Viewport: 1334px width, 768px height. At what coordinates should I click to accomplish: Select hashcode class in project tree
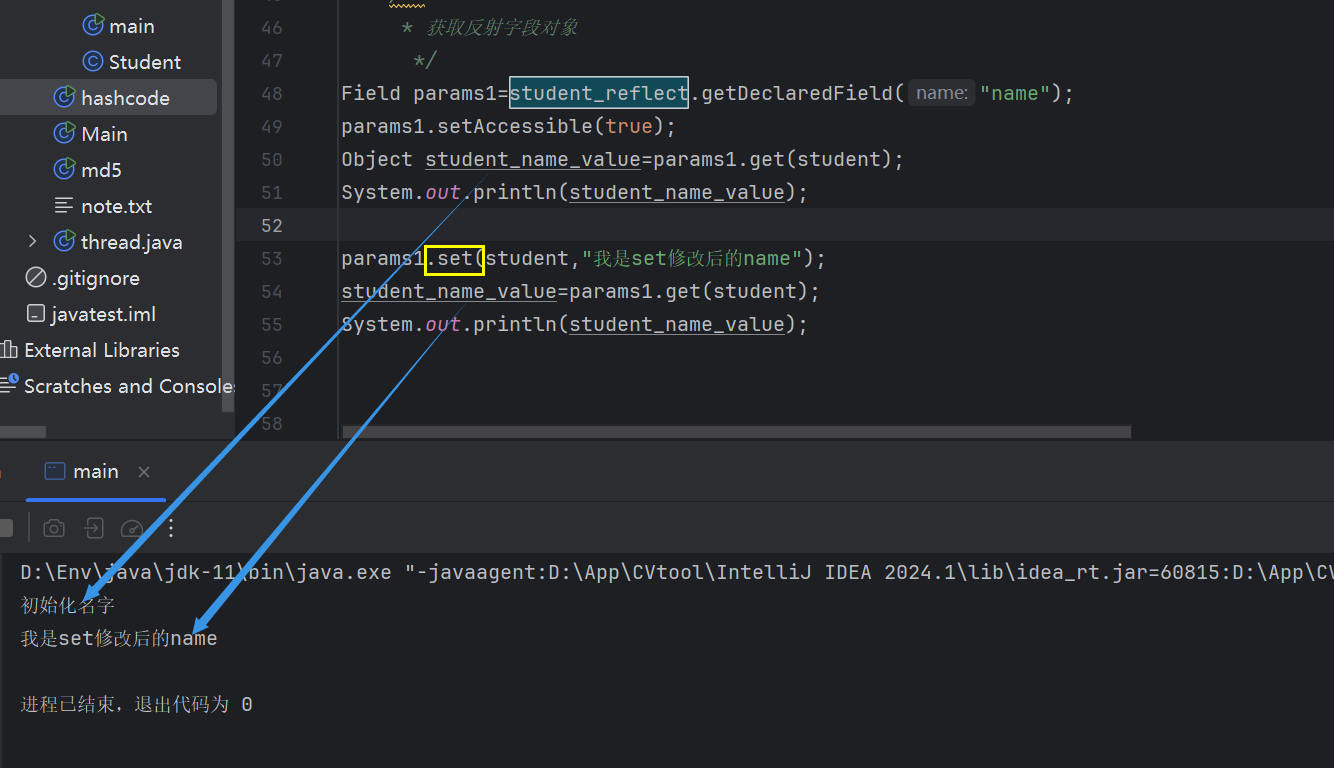tap(124, 98)
